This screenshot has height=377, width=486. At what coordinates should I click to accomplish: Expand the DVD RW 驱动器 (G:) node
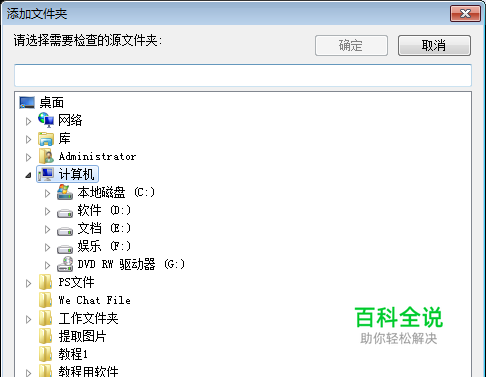click(x=47, y=265)
